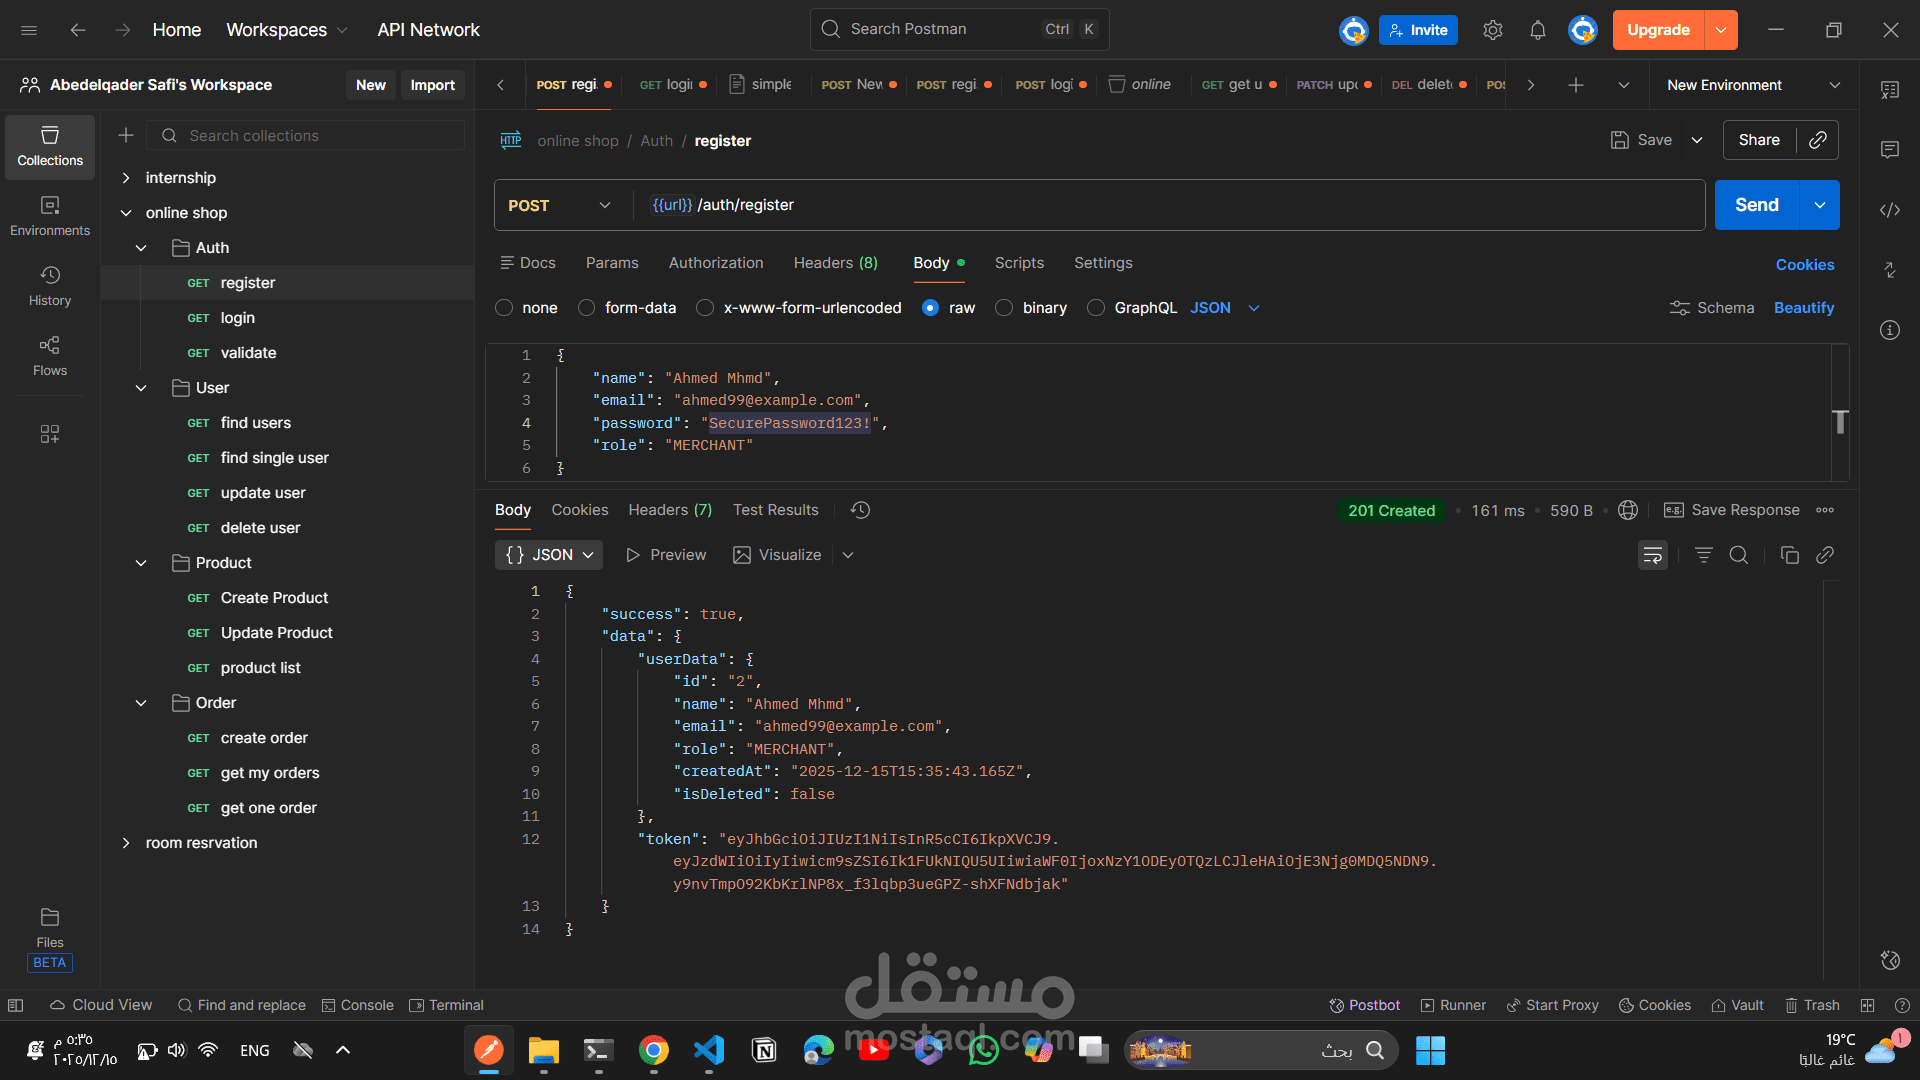1920x1080 pixels.
Task: Choose the none body option
Action: point(504,308)
